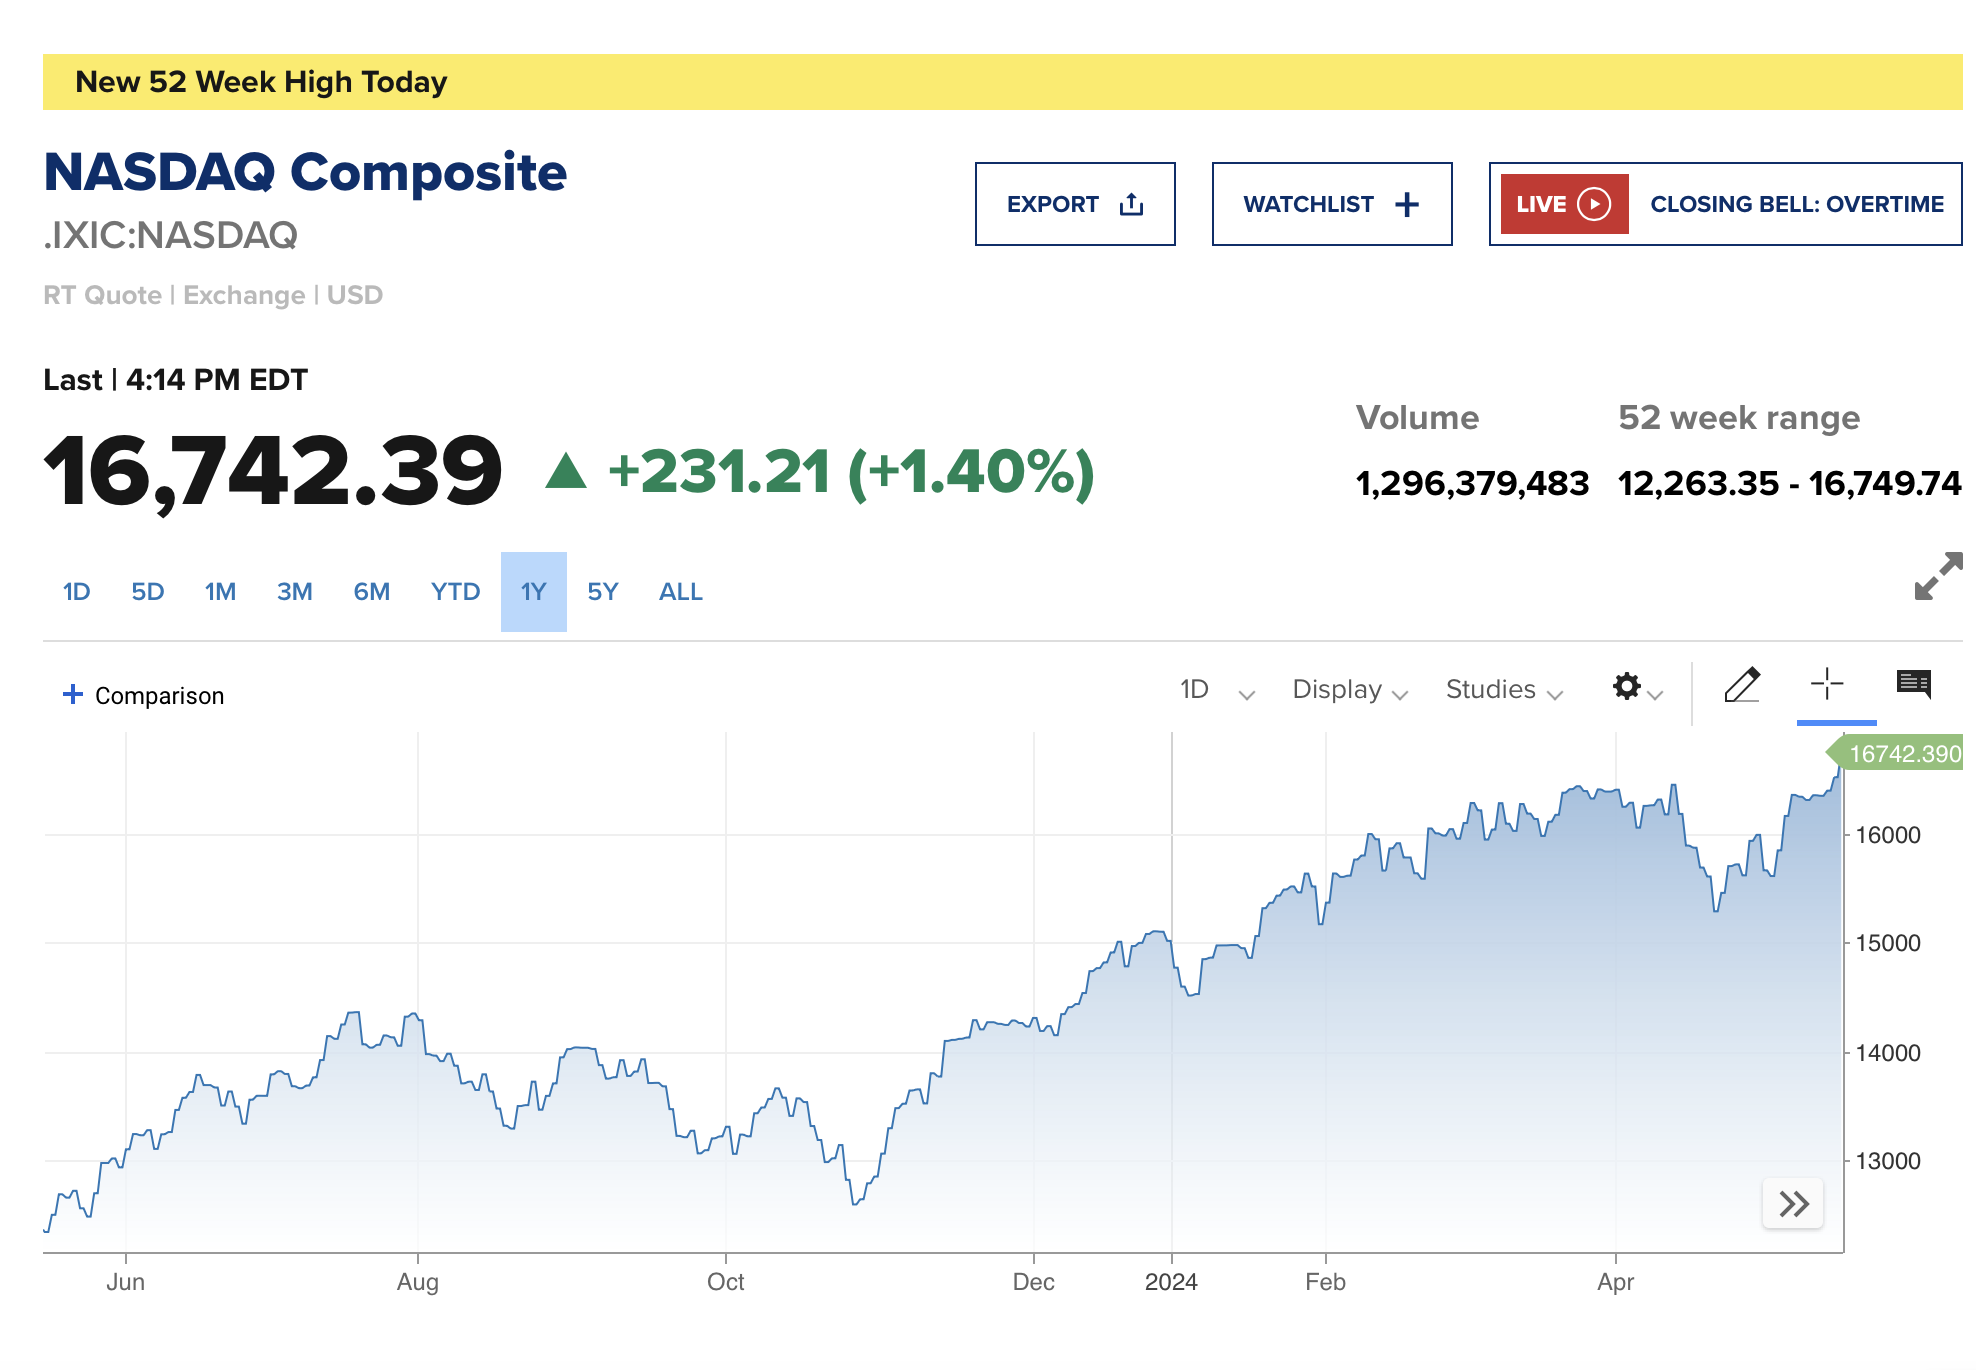Show the ALL time range
Viewport: 1976px width, 1370px height.
pyautogui.click(x=680, y=592)
